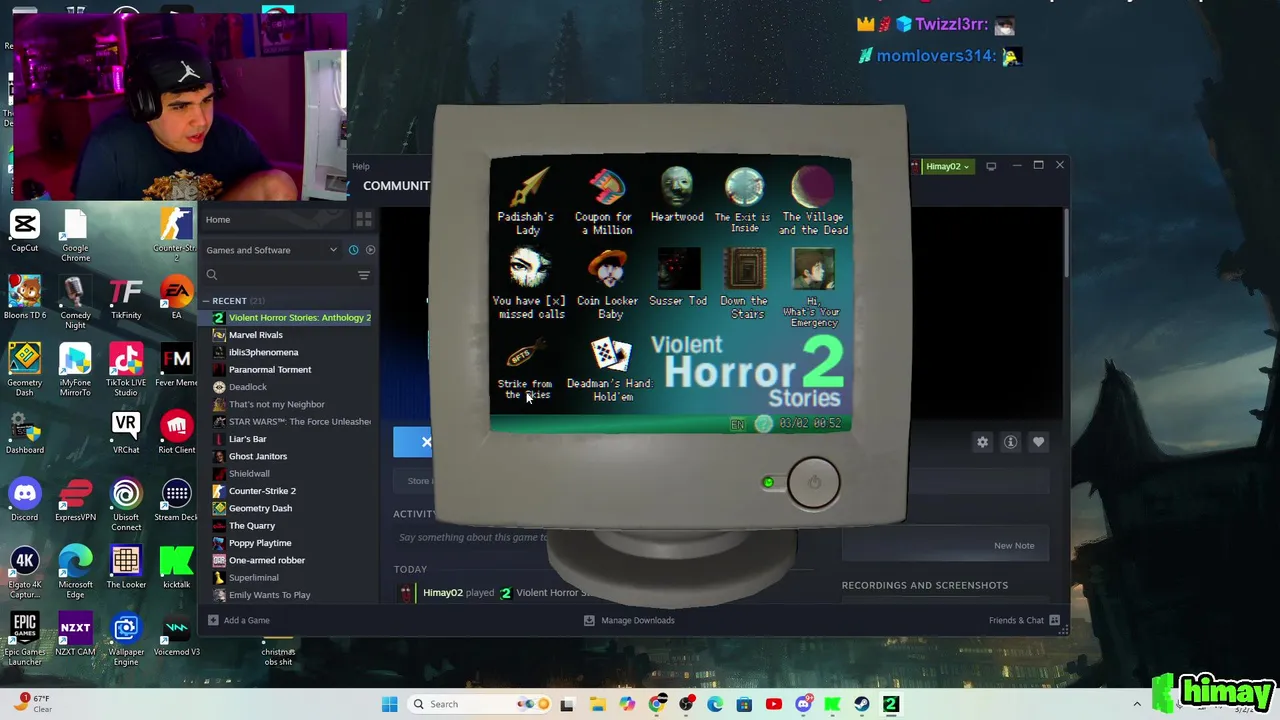The height and width of the screenshot is (720, 1280).
Task: Open the Padishah's Lady story icon
Action: tap(527, 201)
